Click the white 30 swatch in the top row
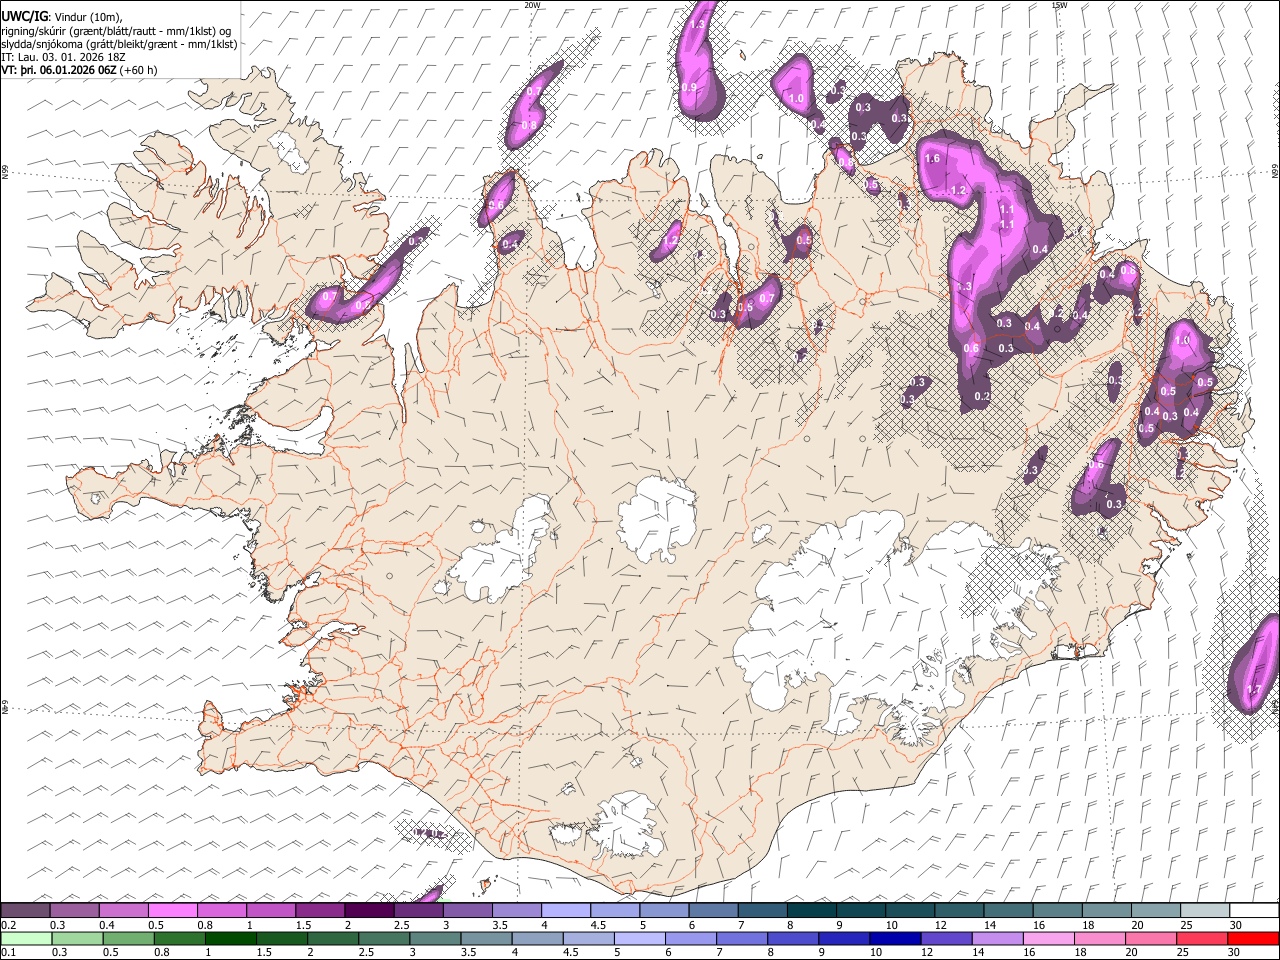The width and height of the screenshot is (1280, 960). (x=1253, y=910)
